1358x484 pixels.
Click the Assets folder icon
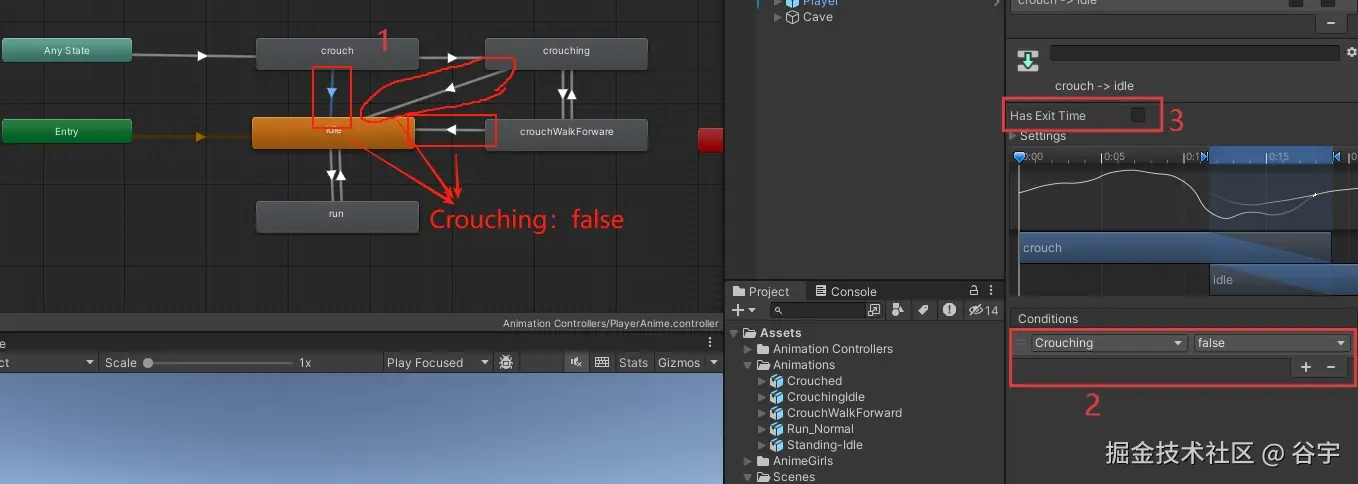749,333
